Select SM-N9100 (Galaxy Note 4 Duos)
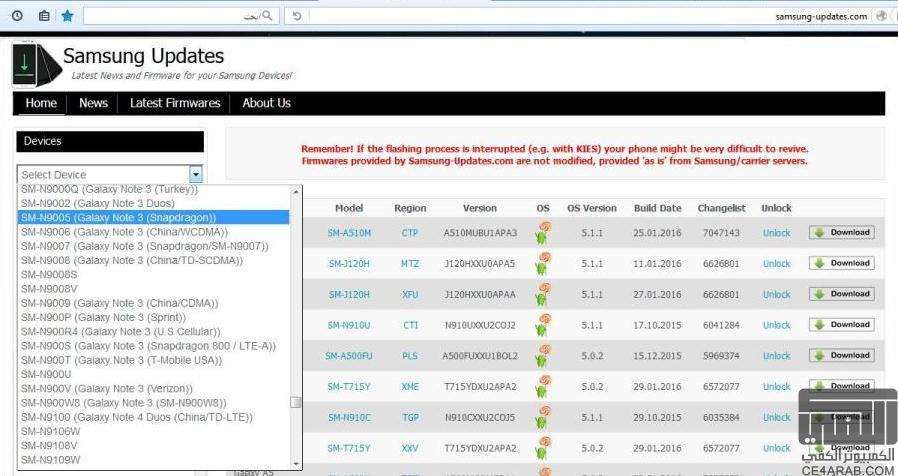Viewport: 898px width, 476px height. coord(153,417)
